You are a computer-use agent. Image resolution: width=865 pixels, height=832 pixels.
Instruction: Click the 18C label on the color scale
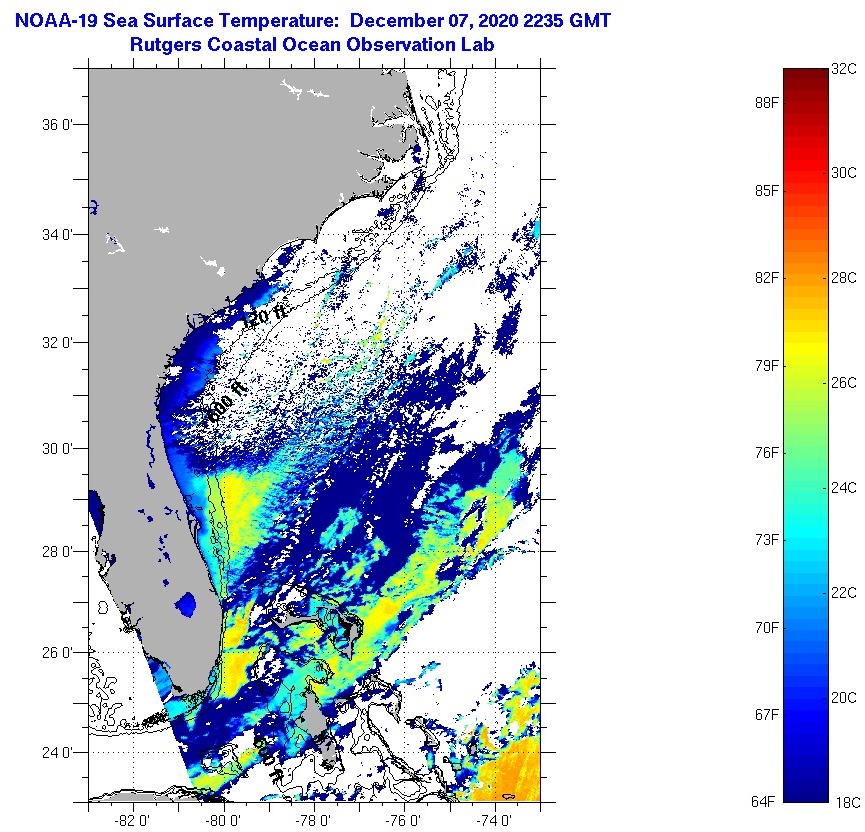pos(848,802)
